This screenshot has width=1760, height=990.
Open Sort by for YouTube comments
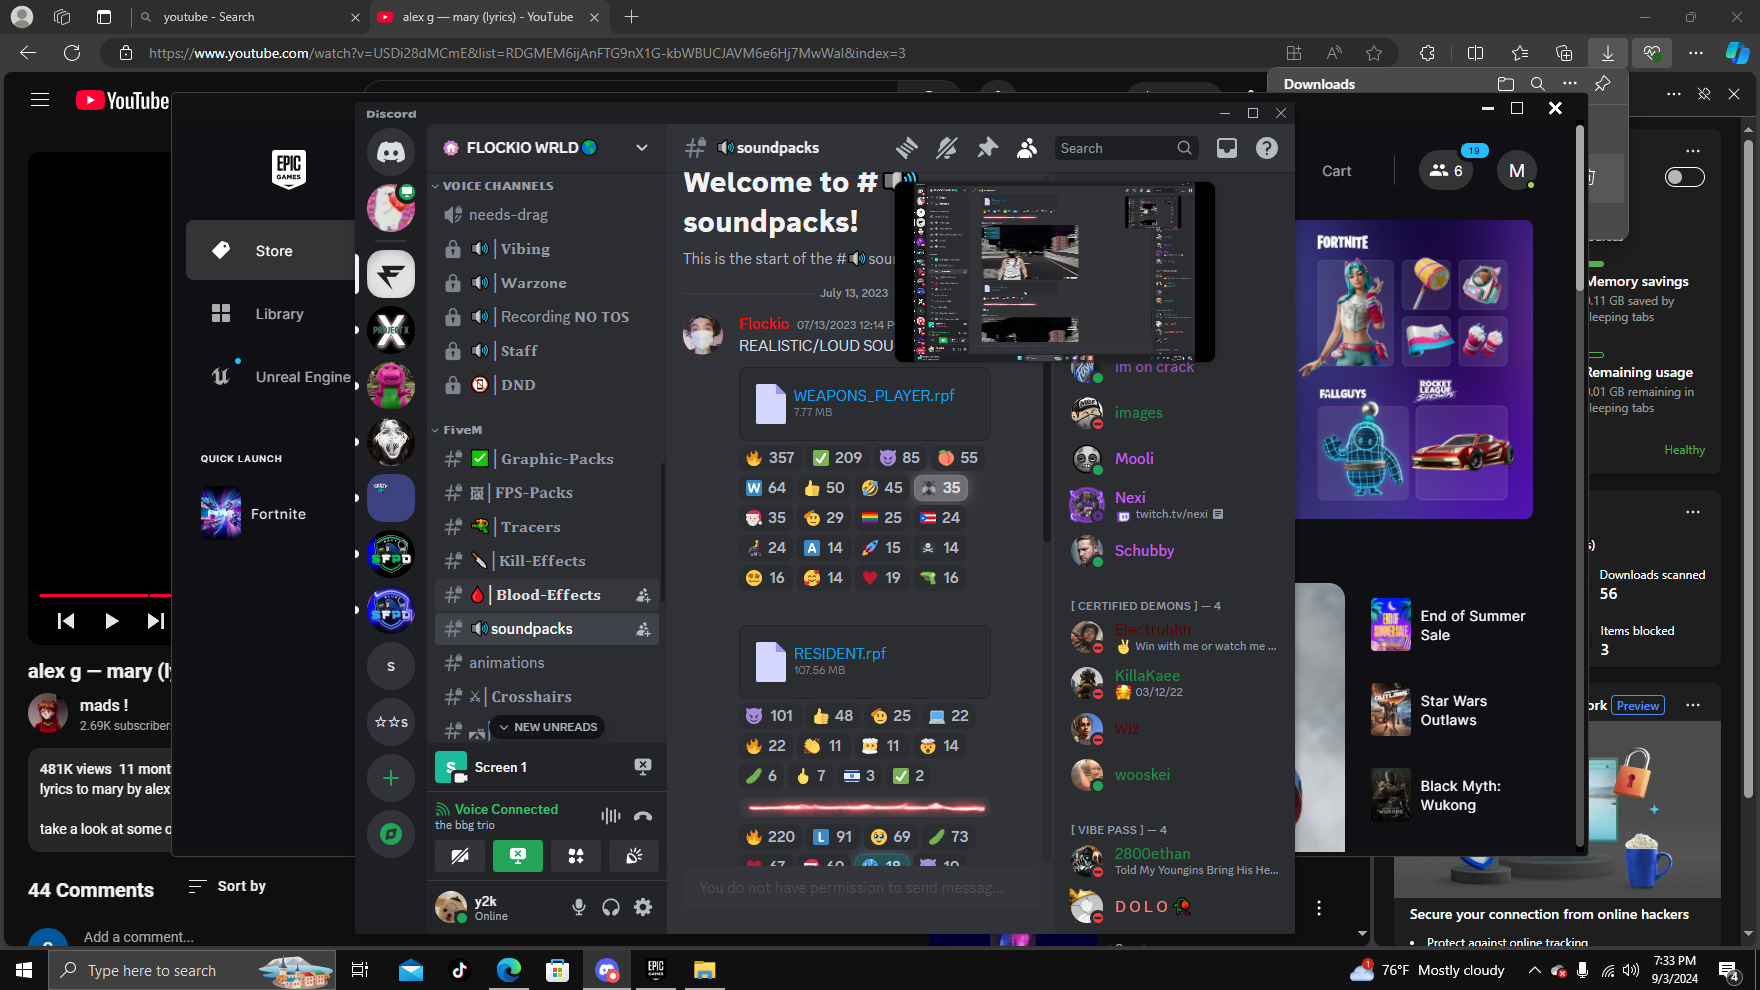tap(227, 886)
